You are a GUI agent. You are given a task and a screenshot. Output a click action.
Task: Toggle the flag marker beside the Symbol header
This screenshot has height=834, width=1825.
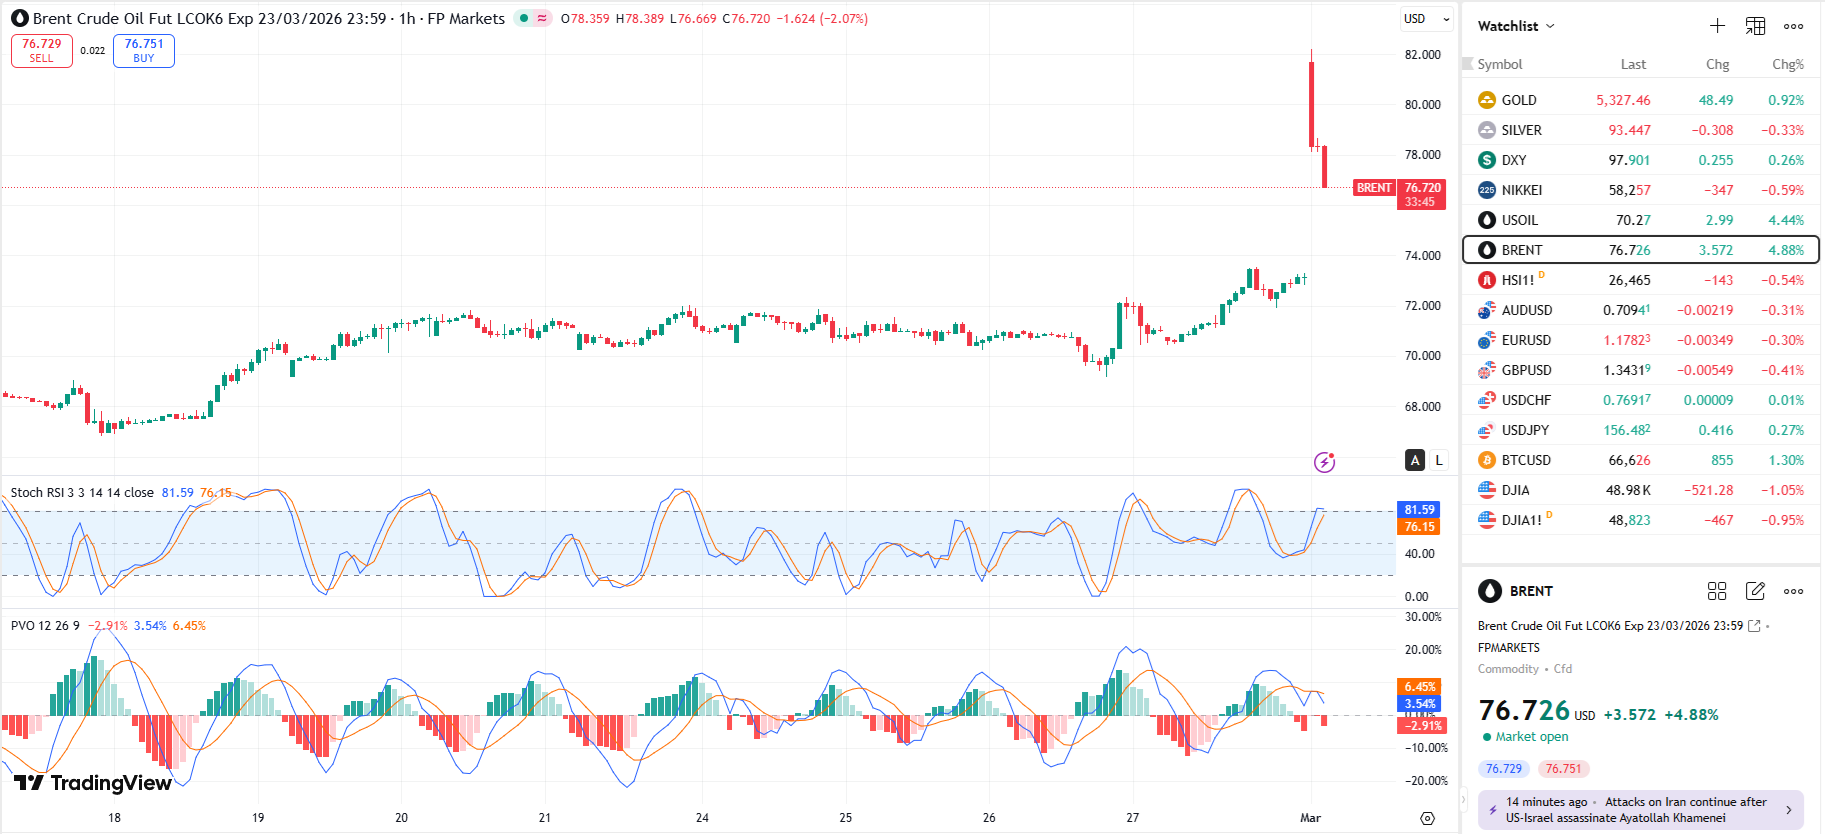pos(1468,64)
